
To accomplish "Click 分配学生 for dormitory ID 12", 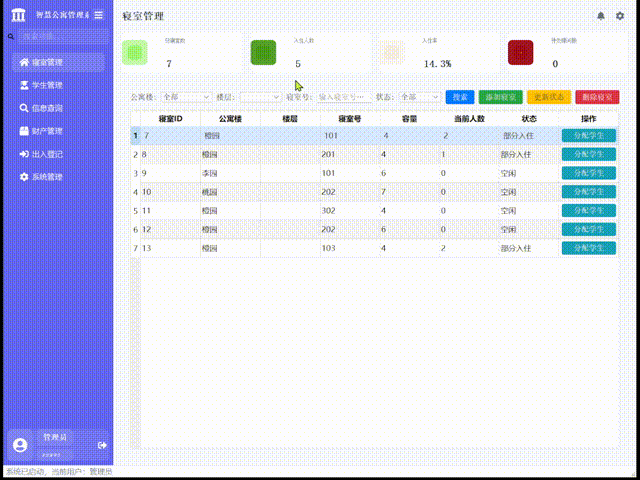I will (589, 229).
